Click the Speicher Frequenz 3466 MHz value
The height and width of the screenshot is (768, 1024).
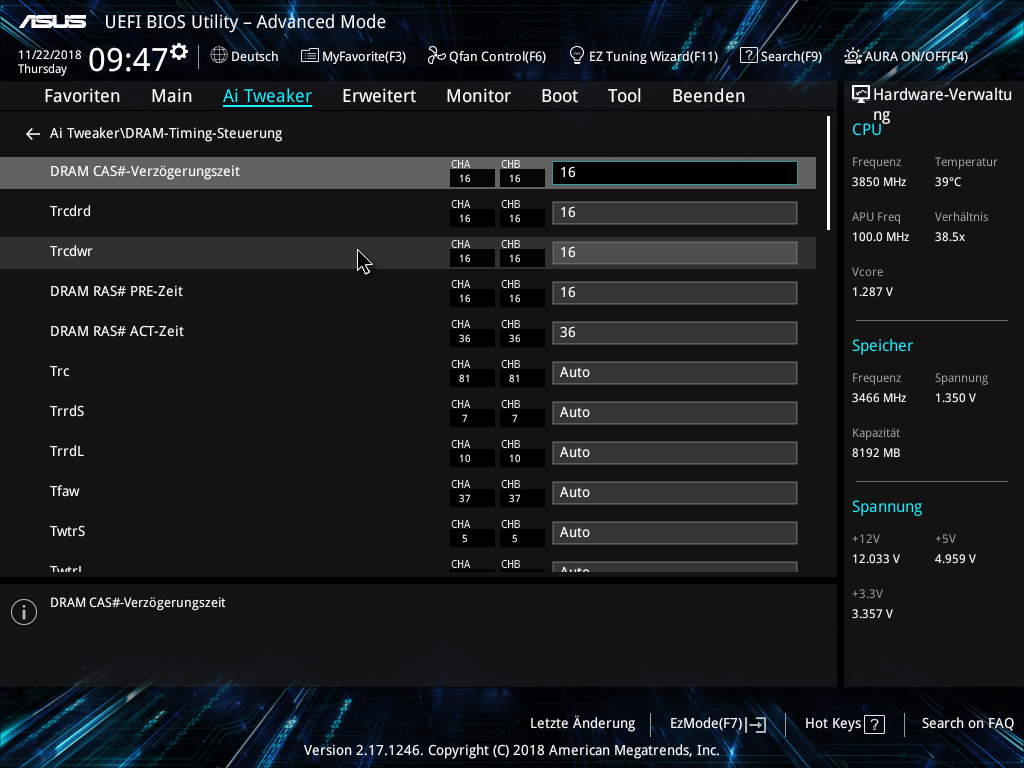pyautogui.click(x=879, y=398)
